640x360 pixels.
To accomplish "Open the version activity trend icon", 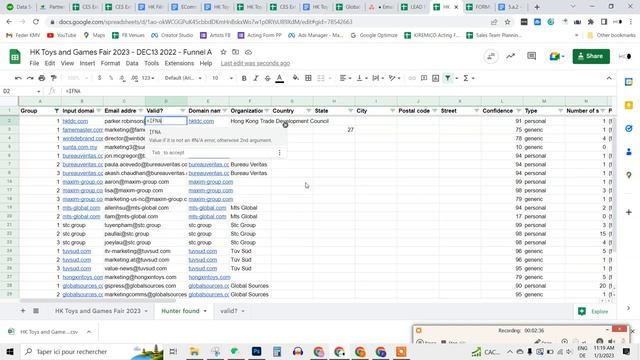I will (x=511, y=56).
